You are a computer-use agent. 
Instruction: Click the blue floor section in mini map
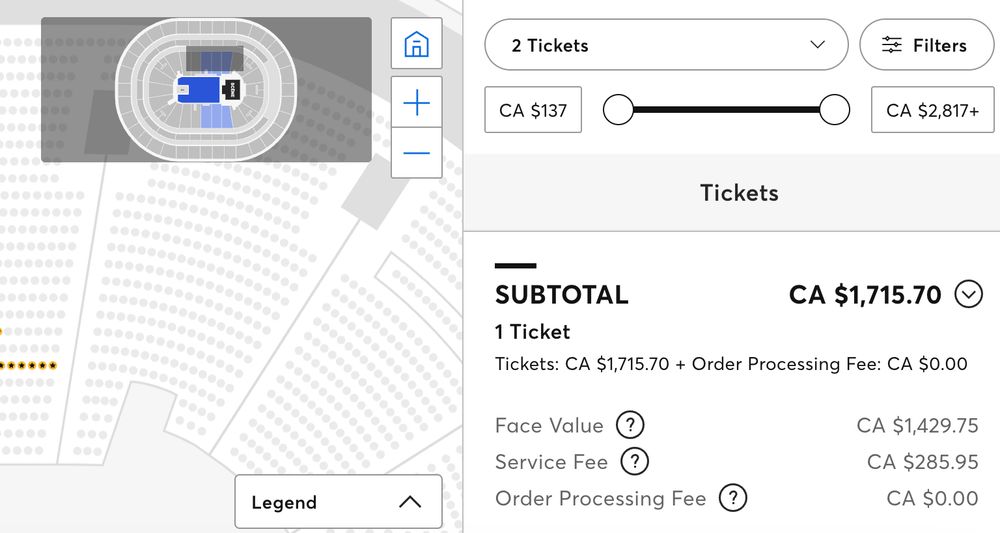tap(198, 90)
